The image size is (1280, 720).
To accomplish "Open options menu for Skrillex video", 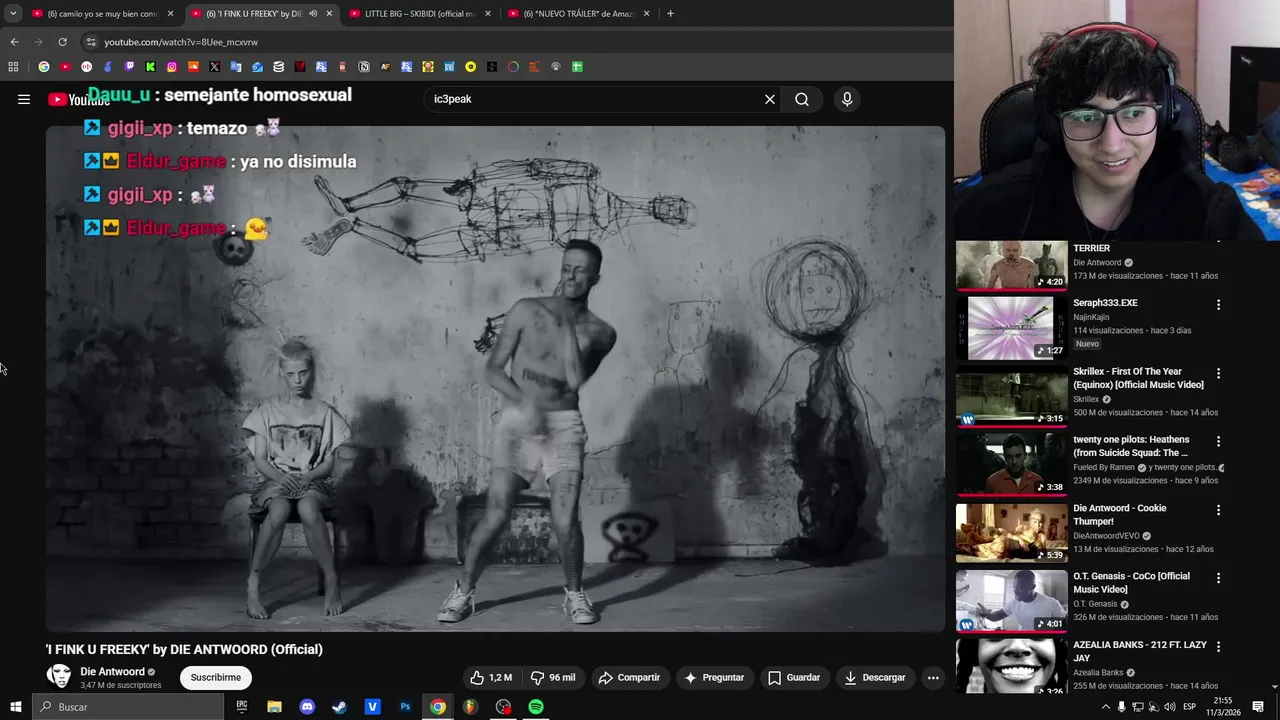I will (x=1218, y=373).
